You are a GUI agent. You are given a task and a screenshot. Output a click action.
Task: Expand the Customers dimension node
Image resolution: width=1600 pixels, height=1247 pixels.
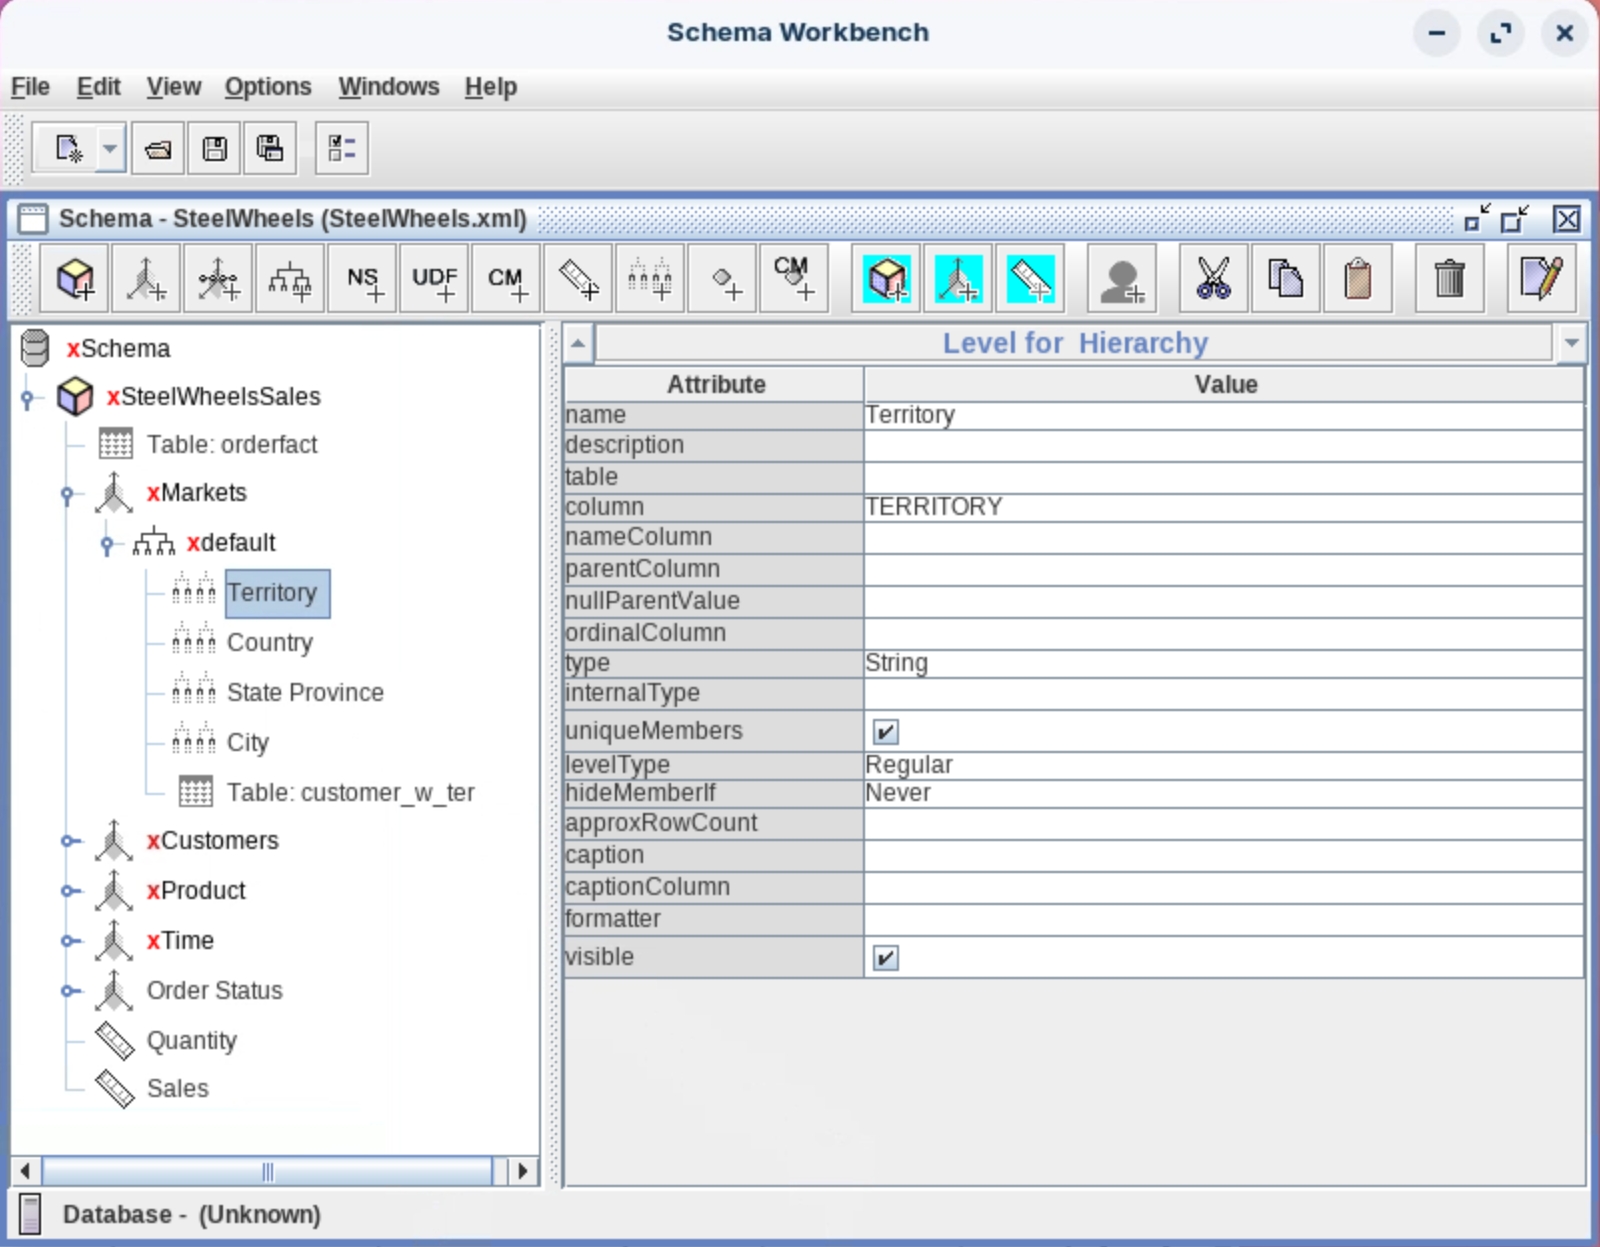coord(68,841)
